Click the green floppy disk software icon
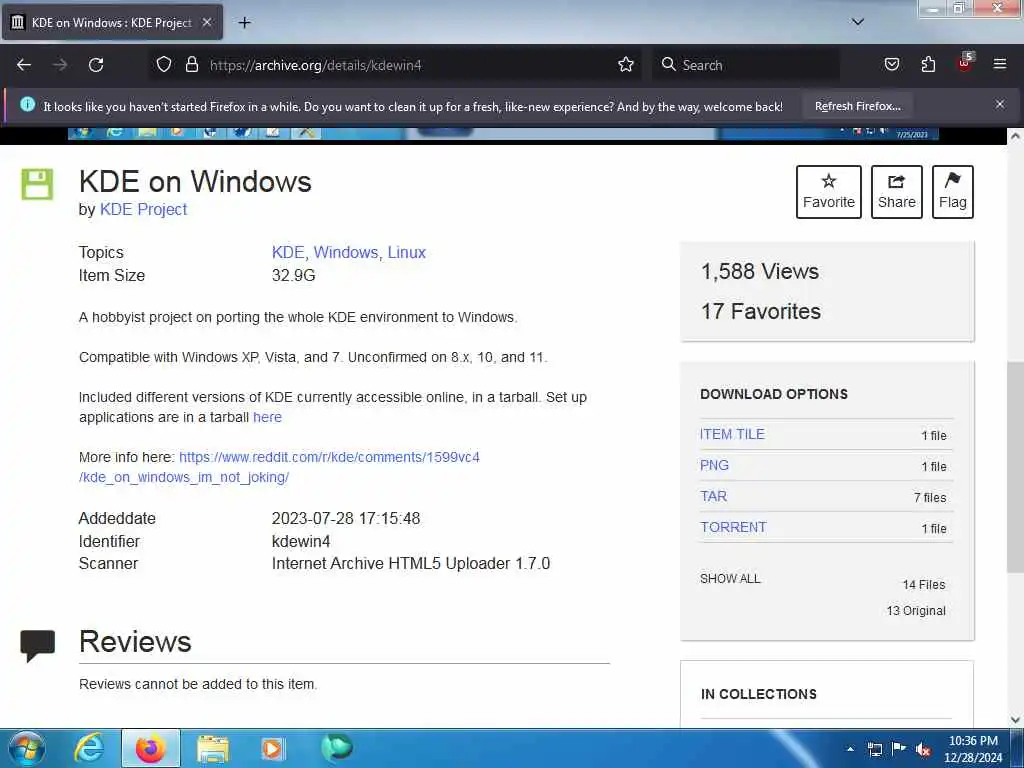 [37, 184]
